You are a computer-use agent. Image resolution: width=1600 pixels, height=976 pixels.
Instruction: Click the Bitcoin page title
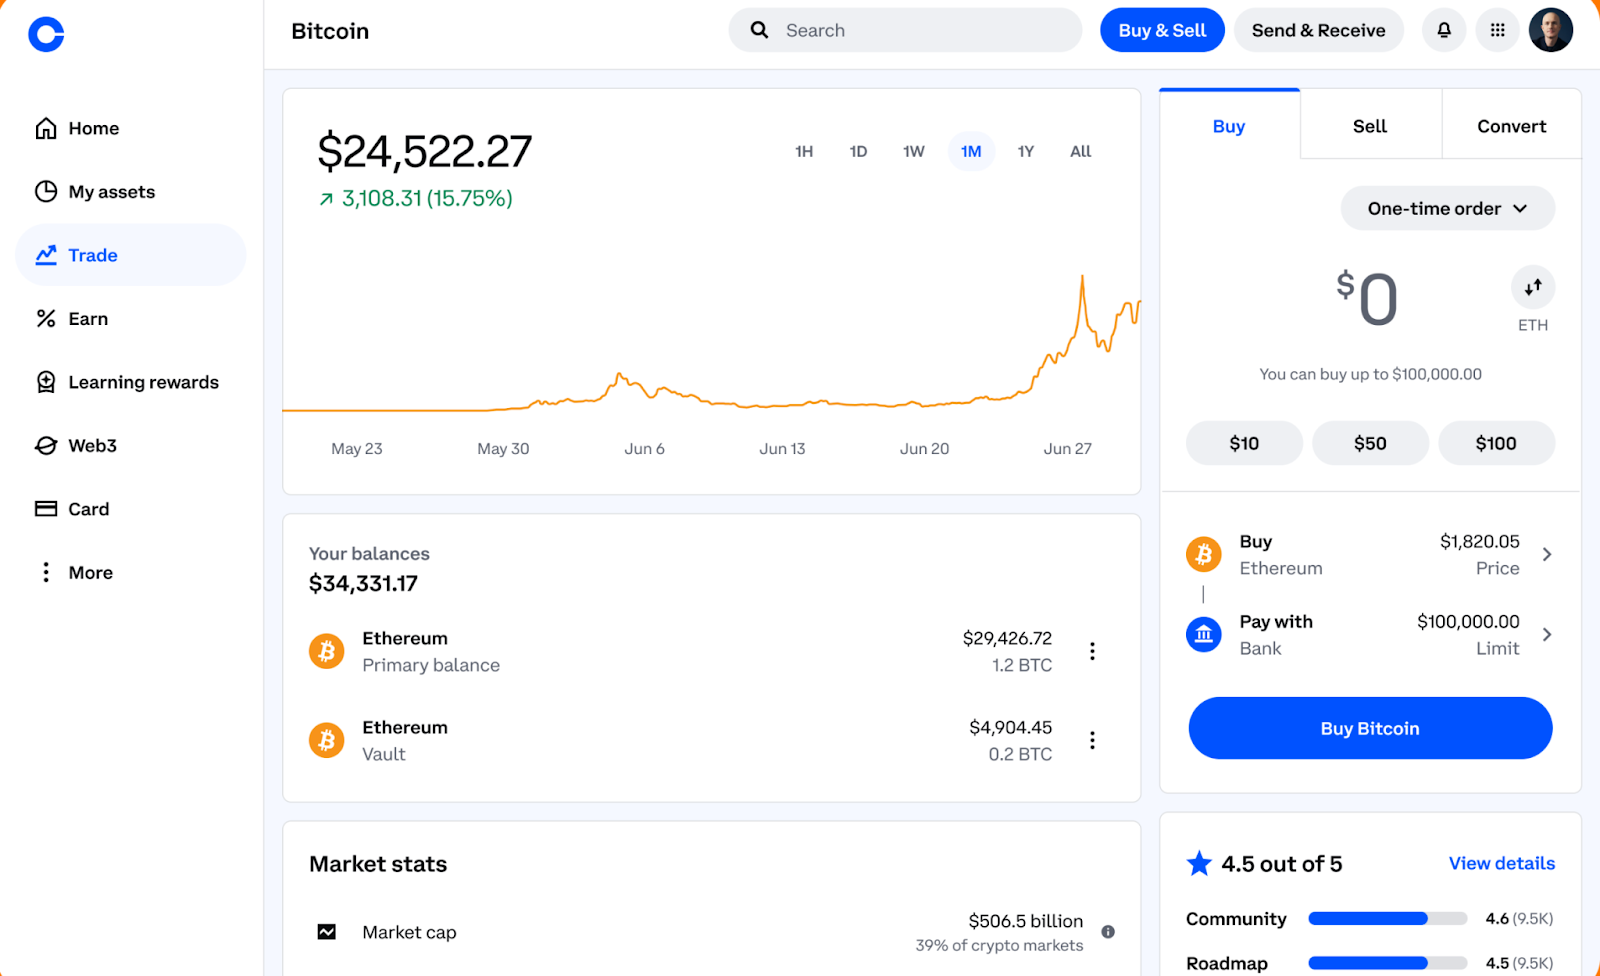pos(330,31)
